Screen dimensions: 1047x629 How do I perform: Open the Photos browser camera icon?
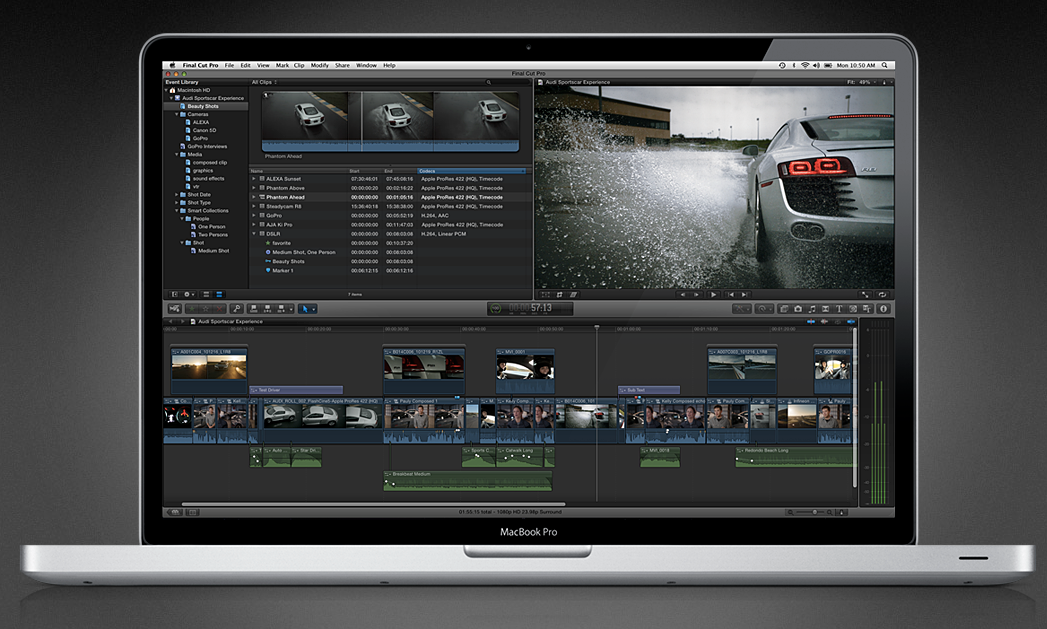tap(798, 308)
